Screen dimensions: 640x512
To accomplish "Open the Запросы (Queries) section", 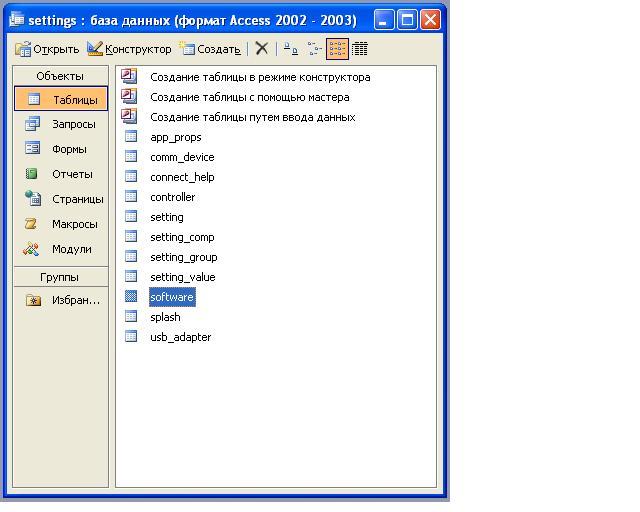I will pos(61,125).
